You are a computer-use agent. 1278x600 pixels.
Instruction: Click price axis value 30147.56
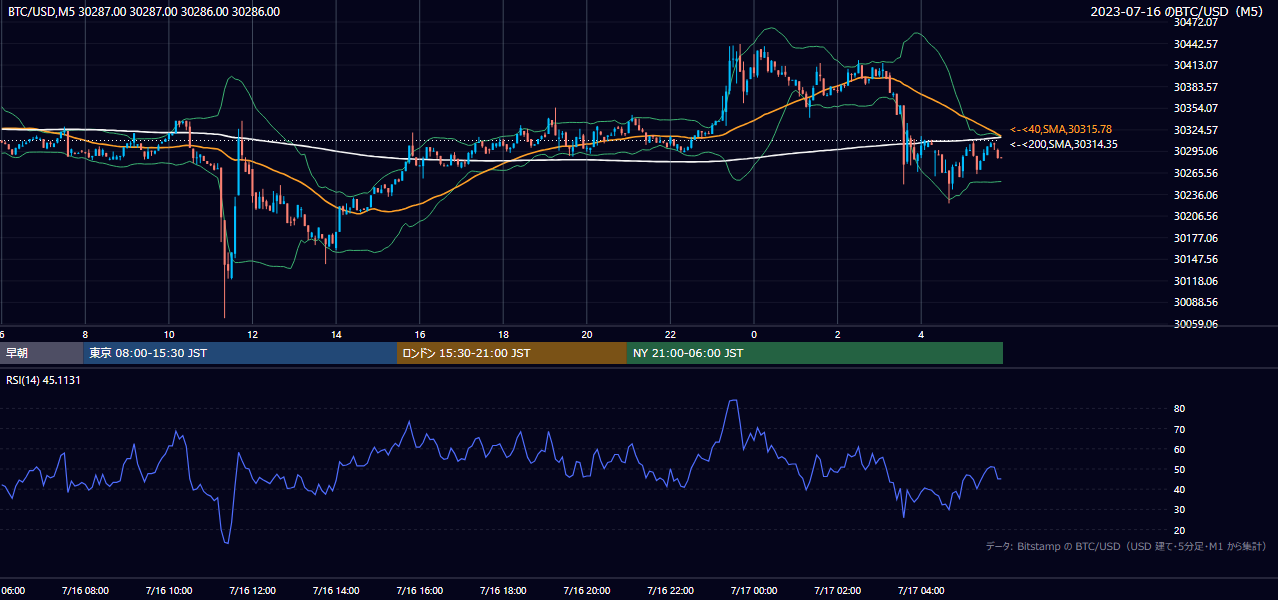[x=1196, y=259]
